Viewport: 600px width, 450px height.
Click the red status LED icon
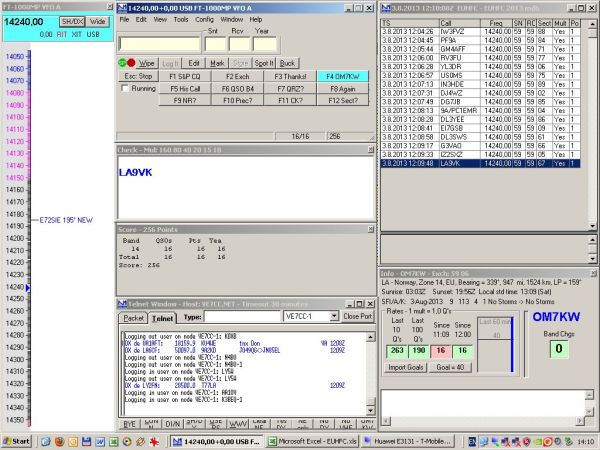(x=132, y=61)
